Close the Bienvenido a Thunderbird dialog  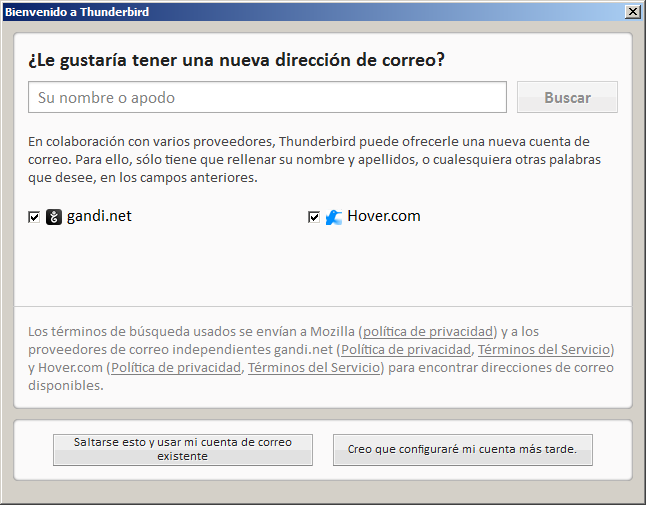pos(633,12)
